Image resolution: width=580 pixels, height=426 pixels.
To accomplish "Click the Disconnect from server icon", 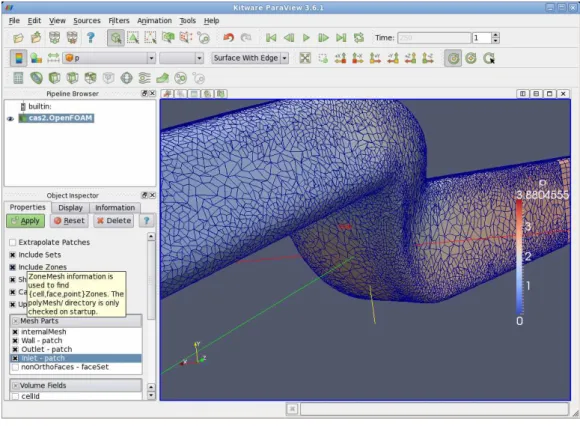I will [x=72, y=38].
